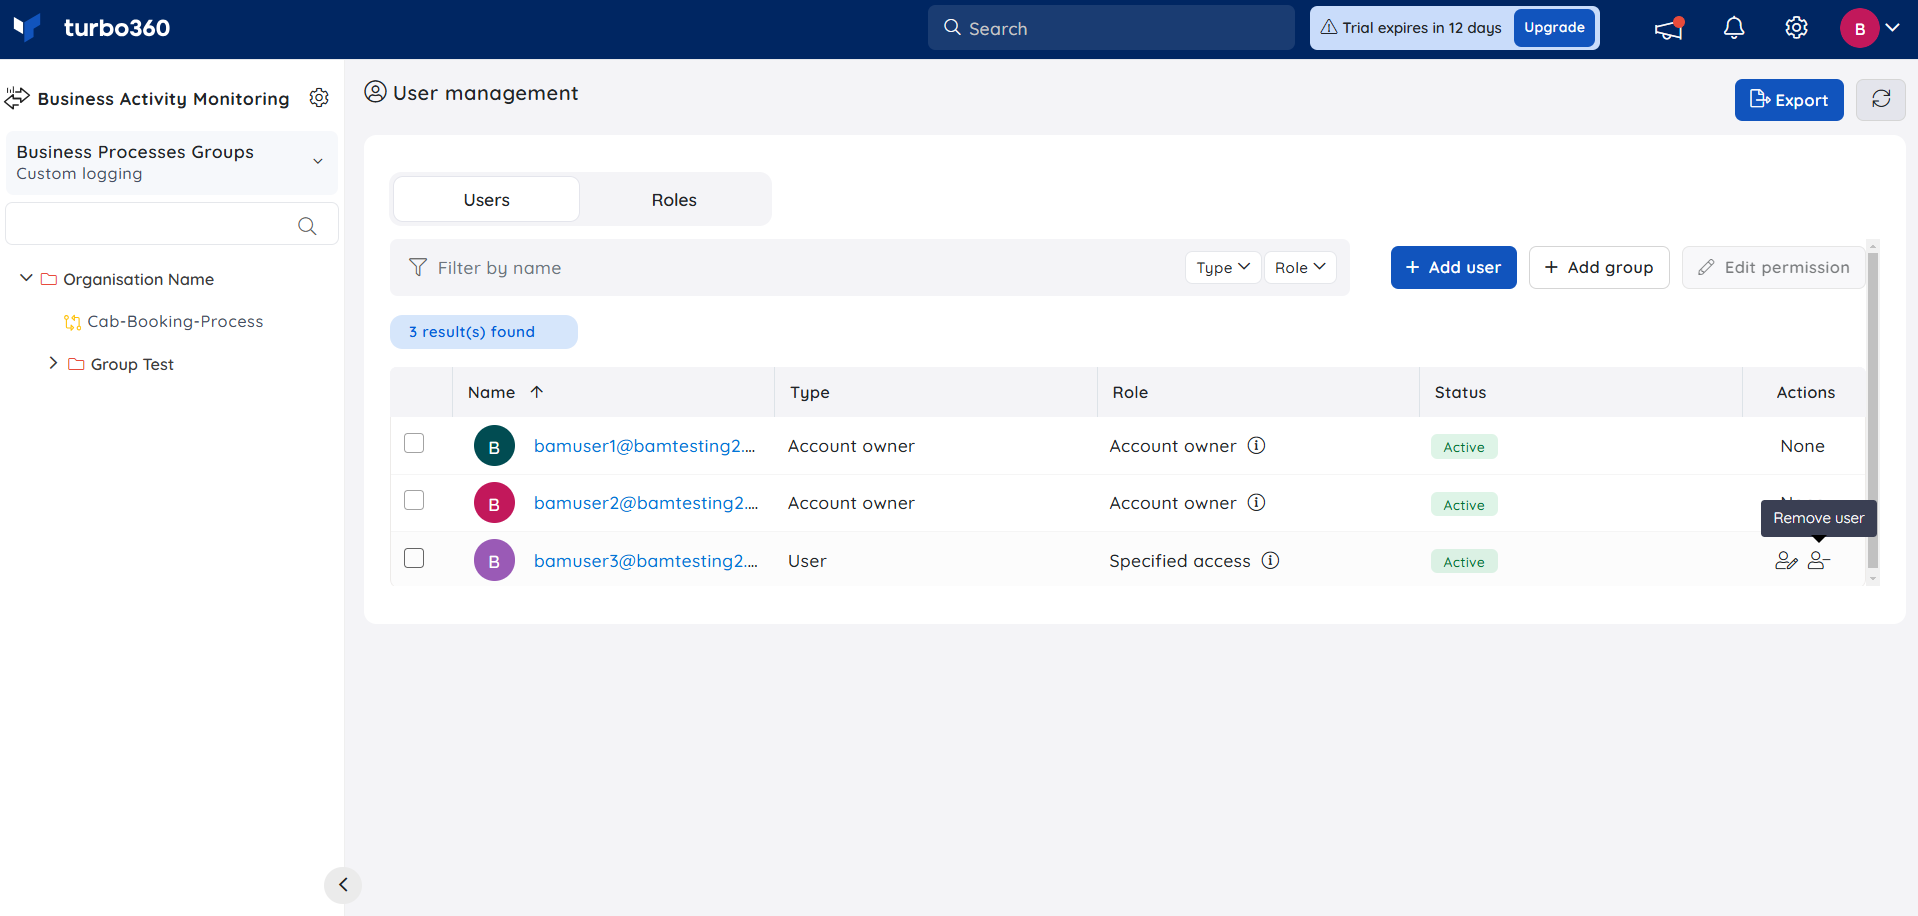Switch to the Users tab
The height and width of the screenshot is (916, 1918).
tap(486, 199)
